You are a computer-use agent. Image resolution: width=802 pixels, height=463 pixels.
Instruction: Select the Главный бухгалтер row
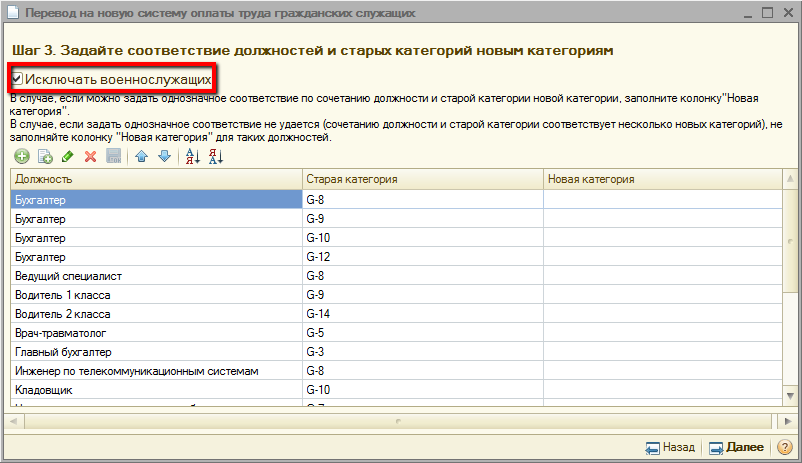[155, 352]
